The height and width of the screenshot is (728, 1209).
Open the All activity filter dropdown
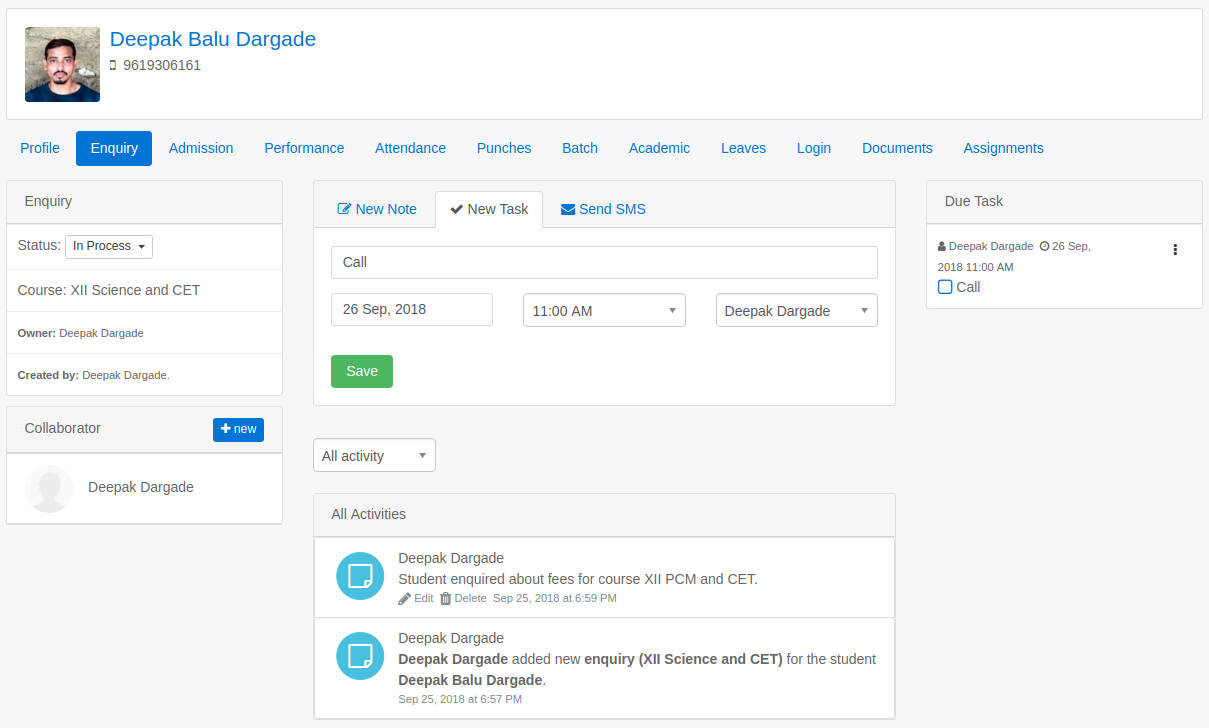click(x=373, y=454)
